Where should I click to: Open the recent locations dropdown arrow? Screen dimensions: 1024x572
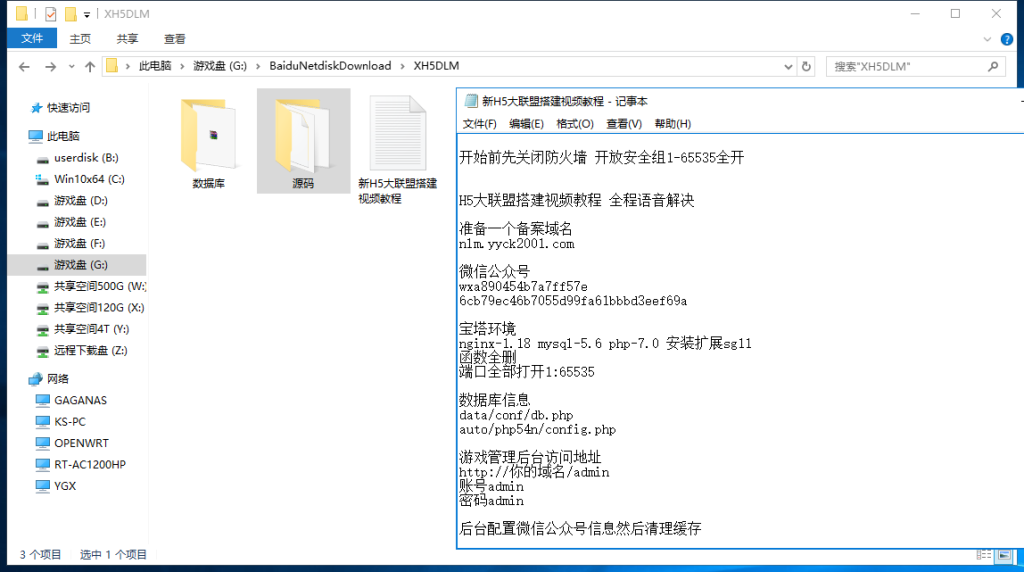click(71, 67)
